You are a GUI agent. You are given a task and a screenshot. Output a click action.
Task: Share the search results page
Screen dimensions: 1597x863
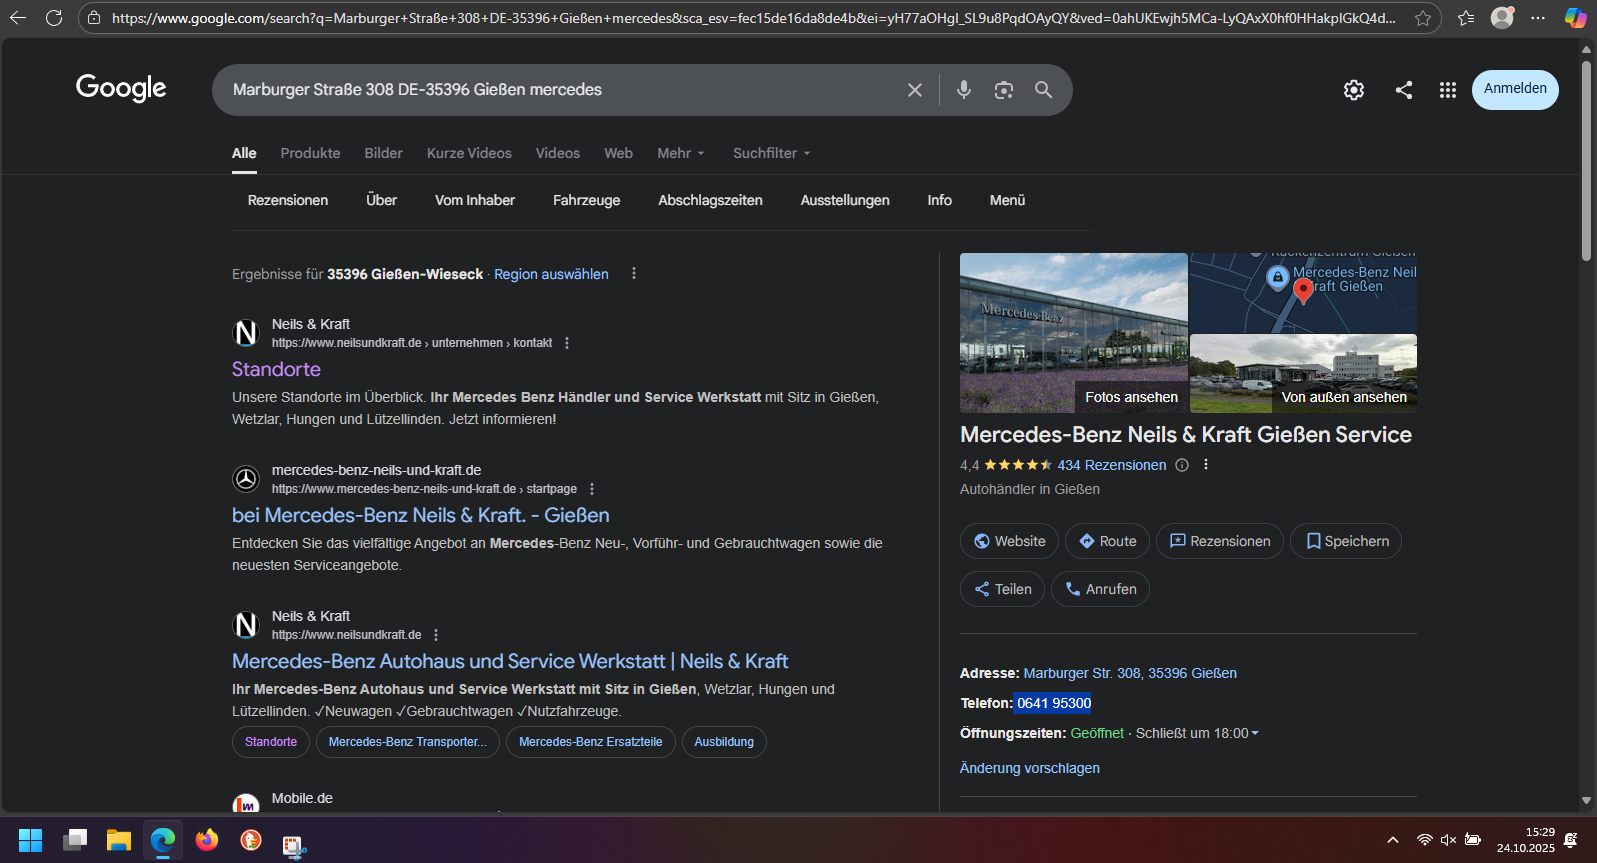pos(1404,90)
